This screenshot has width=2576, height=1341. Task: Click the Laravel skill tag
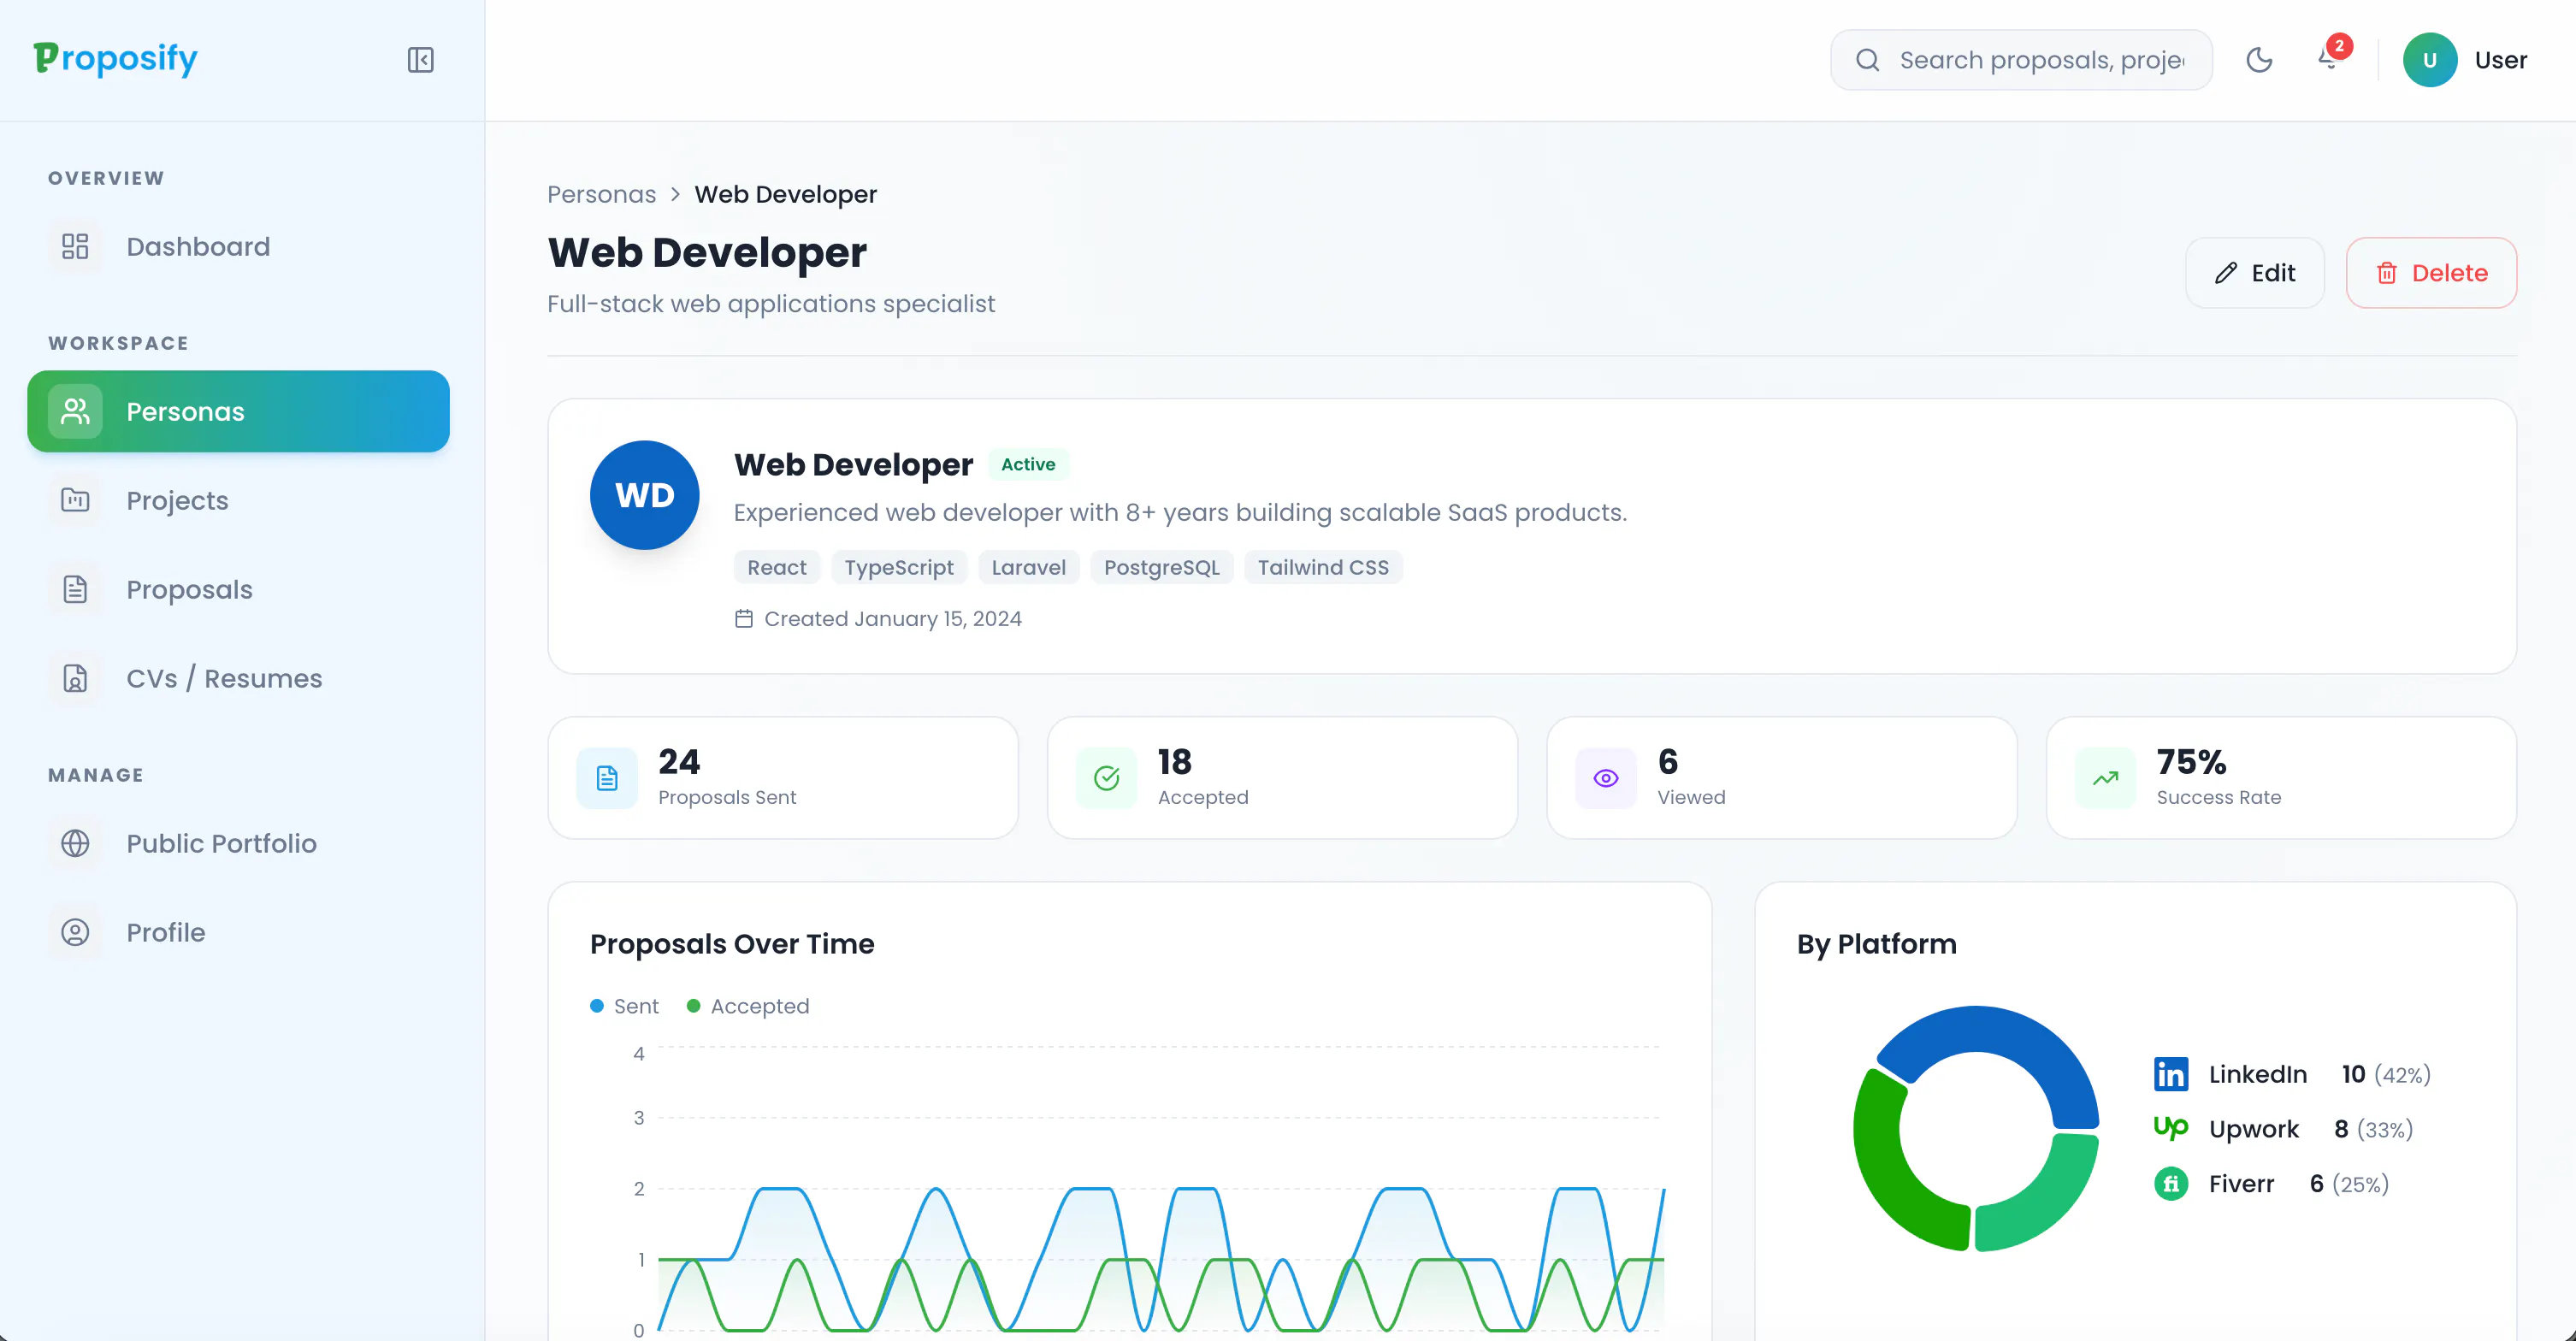(x=1028, y=567)
